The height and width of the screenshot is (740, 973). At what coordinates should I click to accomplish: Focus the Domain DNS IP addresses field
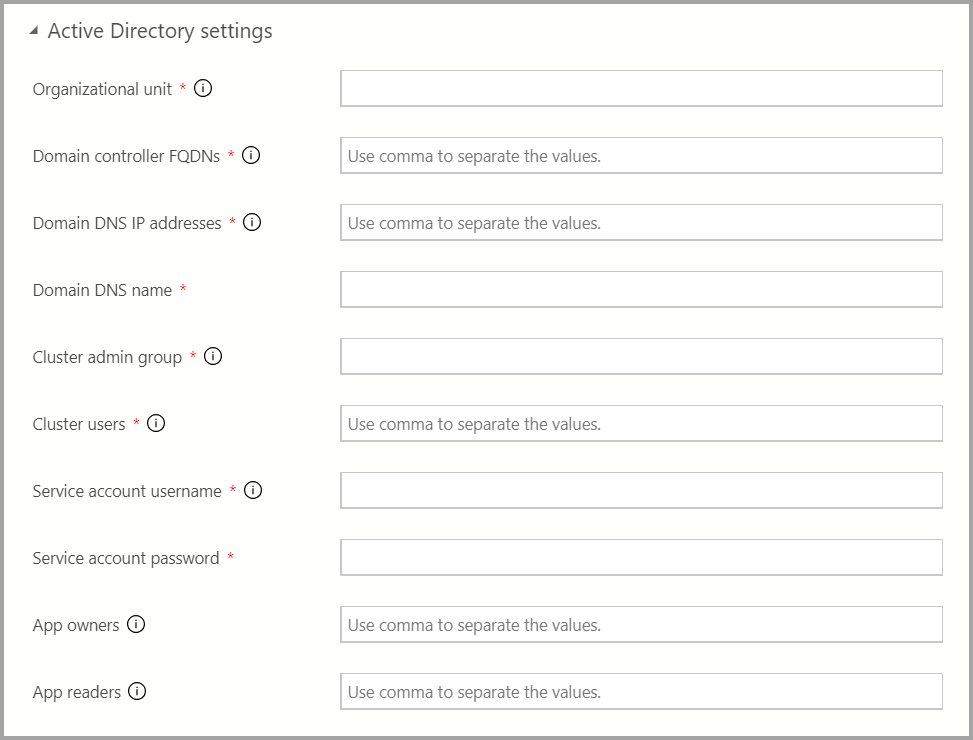[641, 222]
